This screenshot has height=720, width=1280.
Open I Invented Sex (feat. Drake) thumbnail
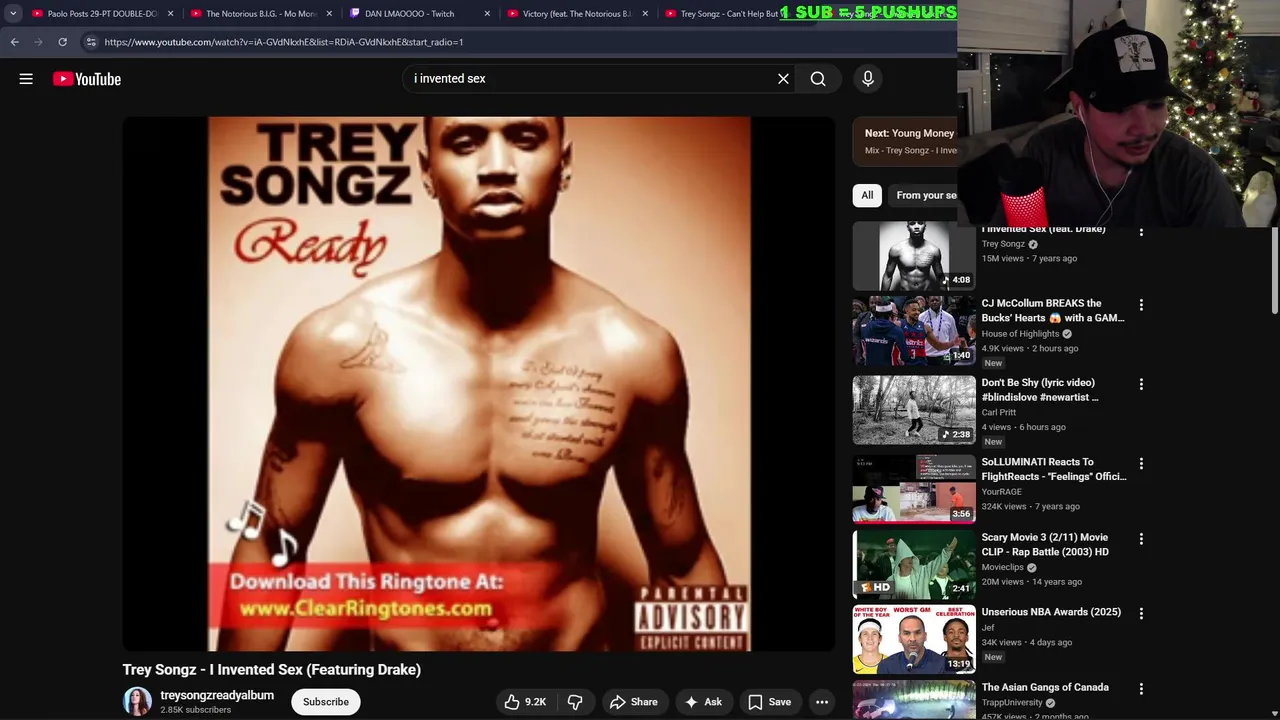click(x=914, y=258)
